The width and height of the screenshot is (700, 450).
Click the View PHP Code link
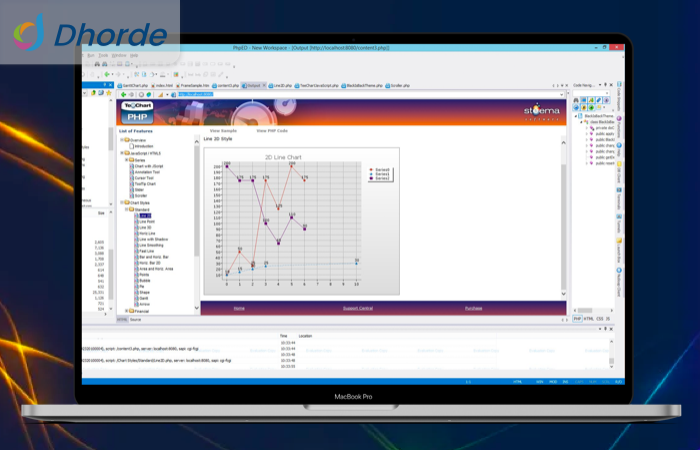272,131
